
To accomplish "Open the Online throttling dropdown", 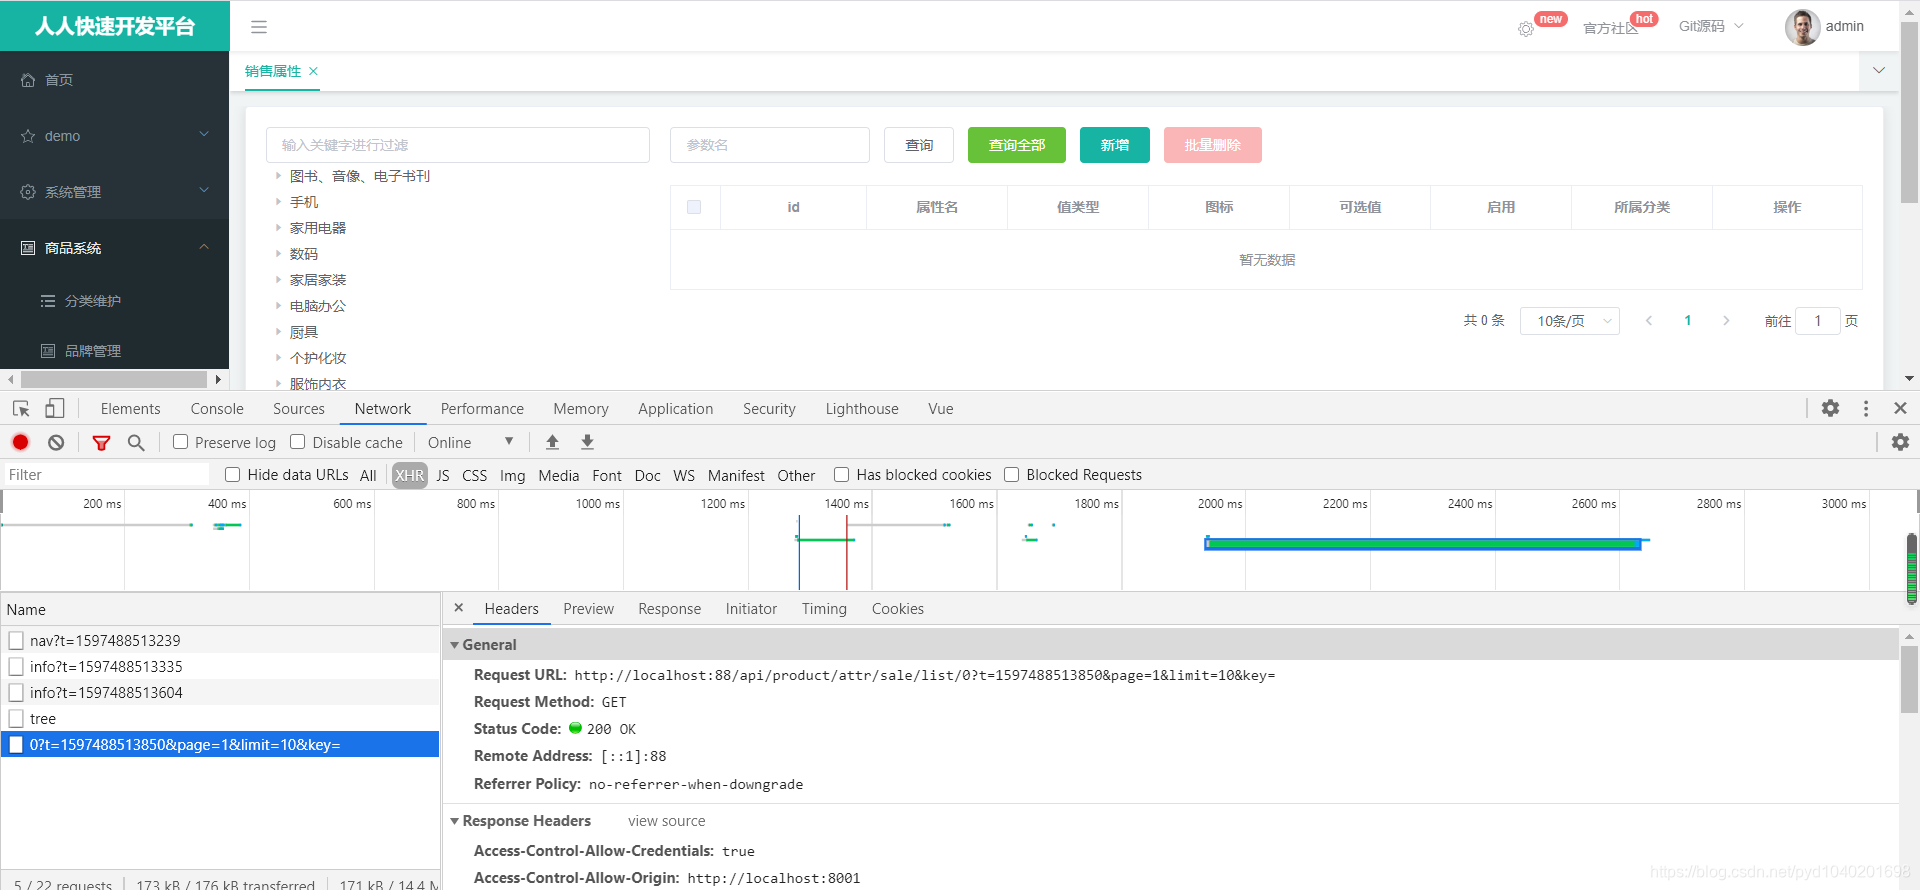I will (x=470, y=442).
